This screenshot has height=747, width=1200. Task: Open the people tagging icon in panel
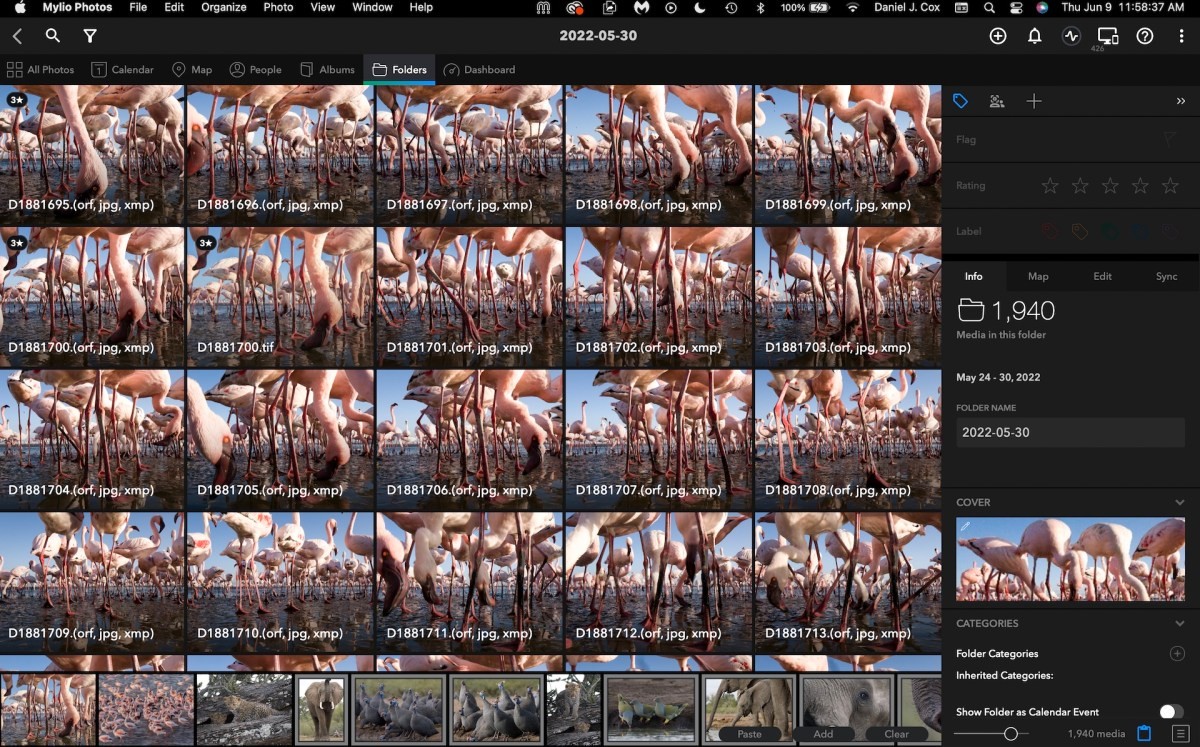pyautogui.click(x=997, y=101)
